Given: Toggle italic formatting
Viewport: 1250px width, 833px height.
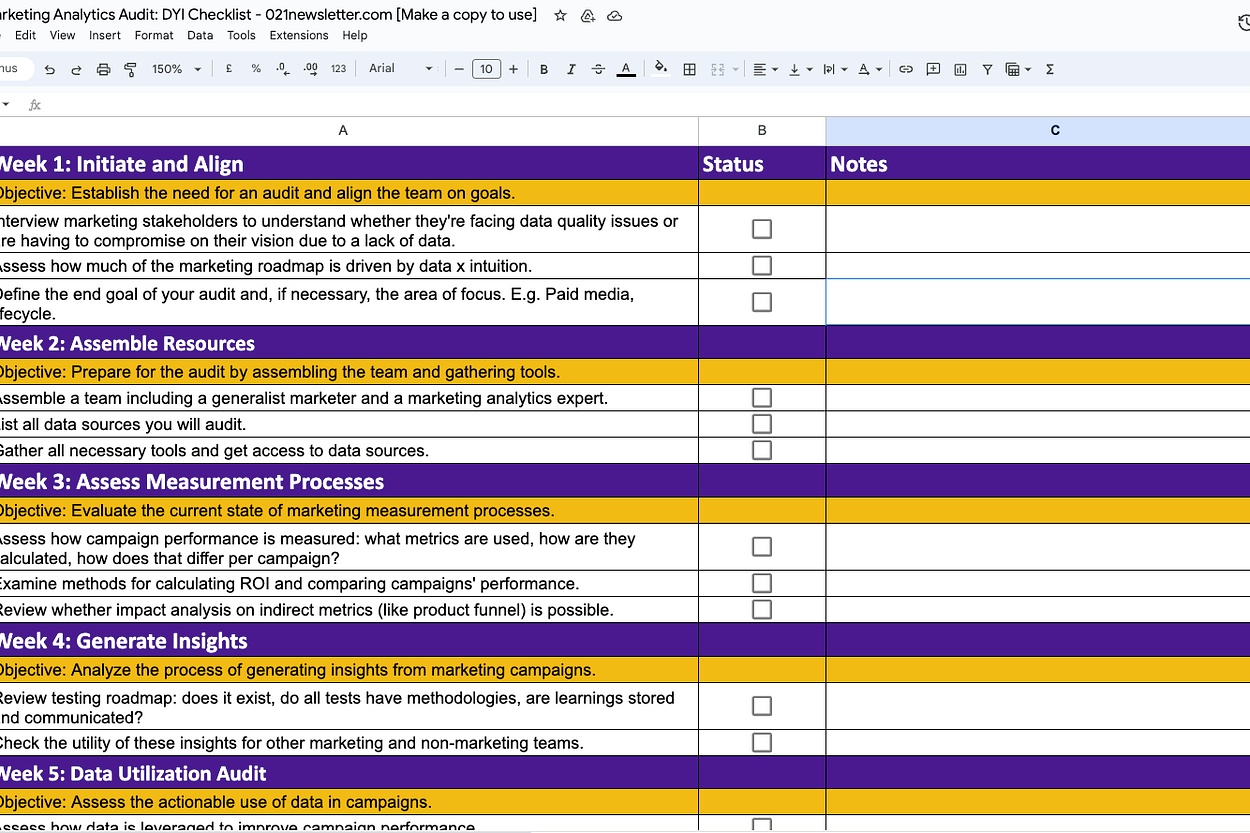Looking at the screenshot, I should click(571, 69).
